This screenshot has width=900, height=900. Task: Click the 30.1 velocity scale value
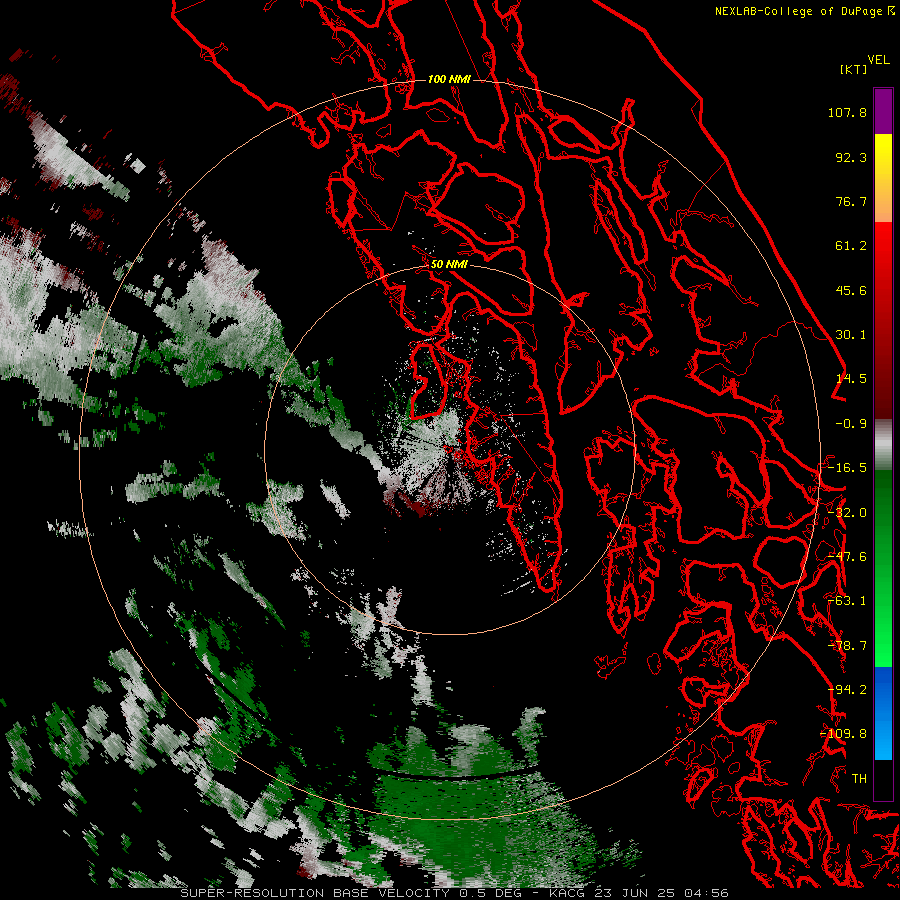851,335
